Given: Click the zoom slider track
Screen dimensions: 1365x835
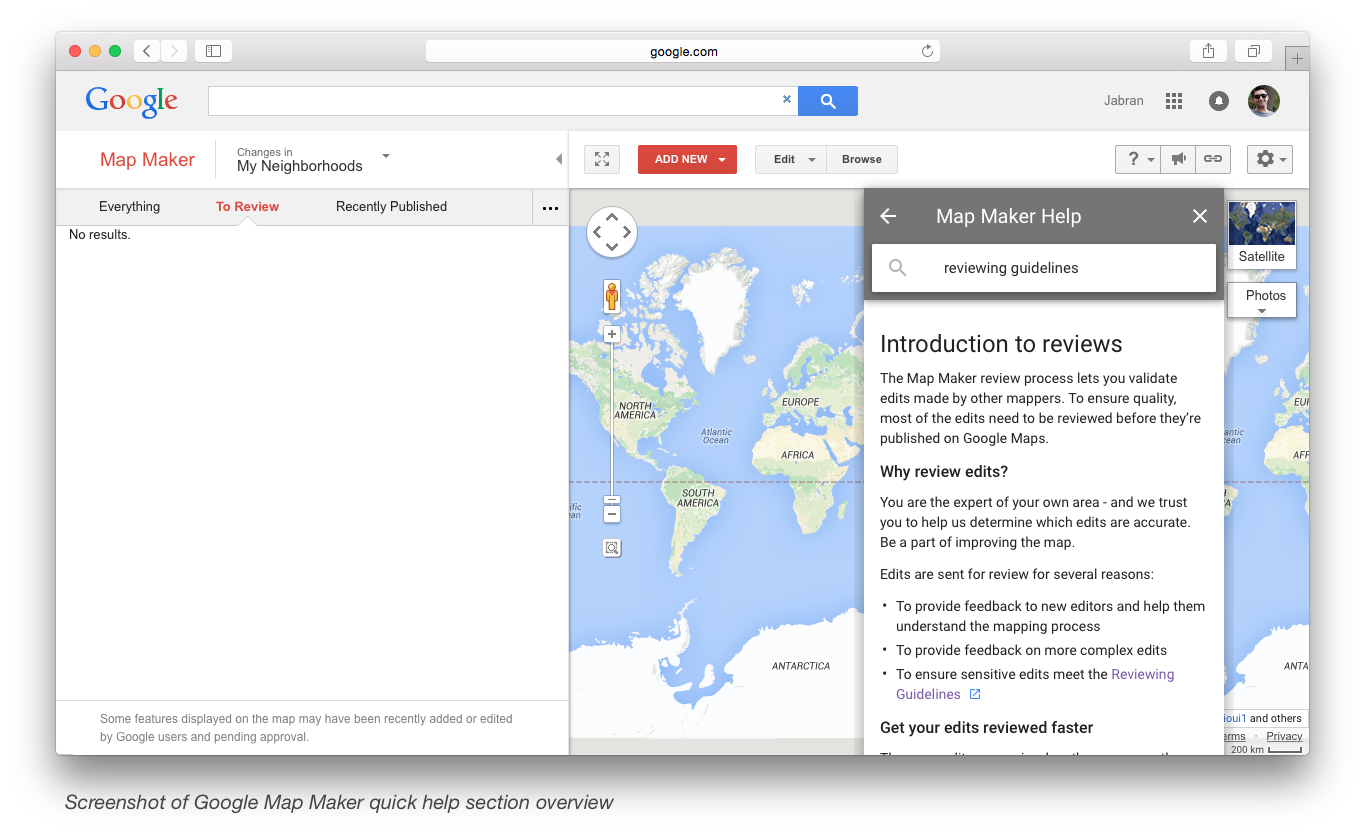Looking at the screenshot, I should (x=612, y=420).
